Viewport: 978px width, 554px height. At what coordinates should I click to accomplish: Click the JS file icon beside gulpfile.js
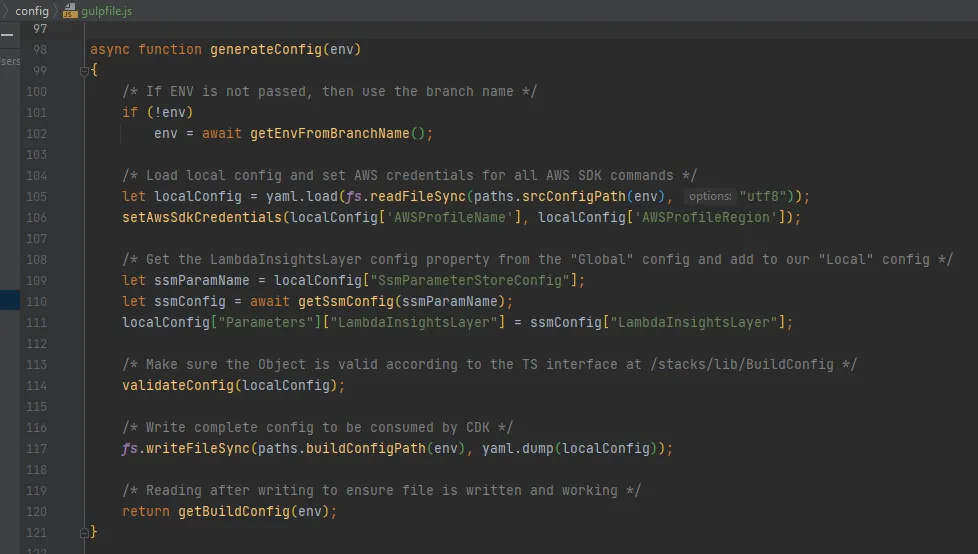70,11
